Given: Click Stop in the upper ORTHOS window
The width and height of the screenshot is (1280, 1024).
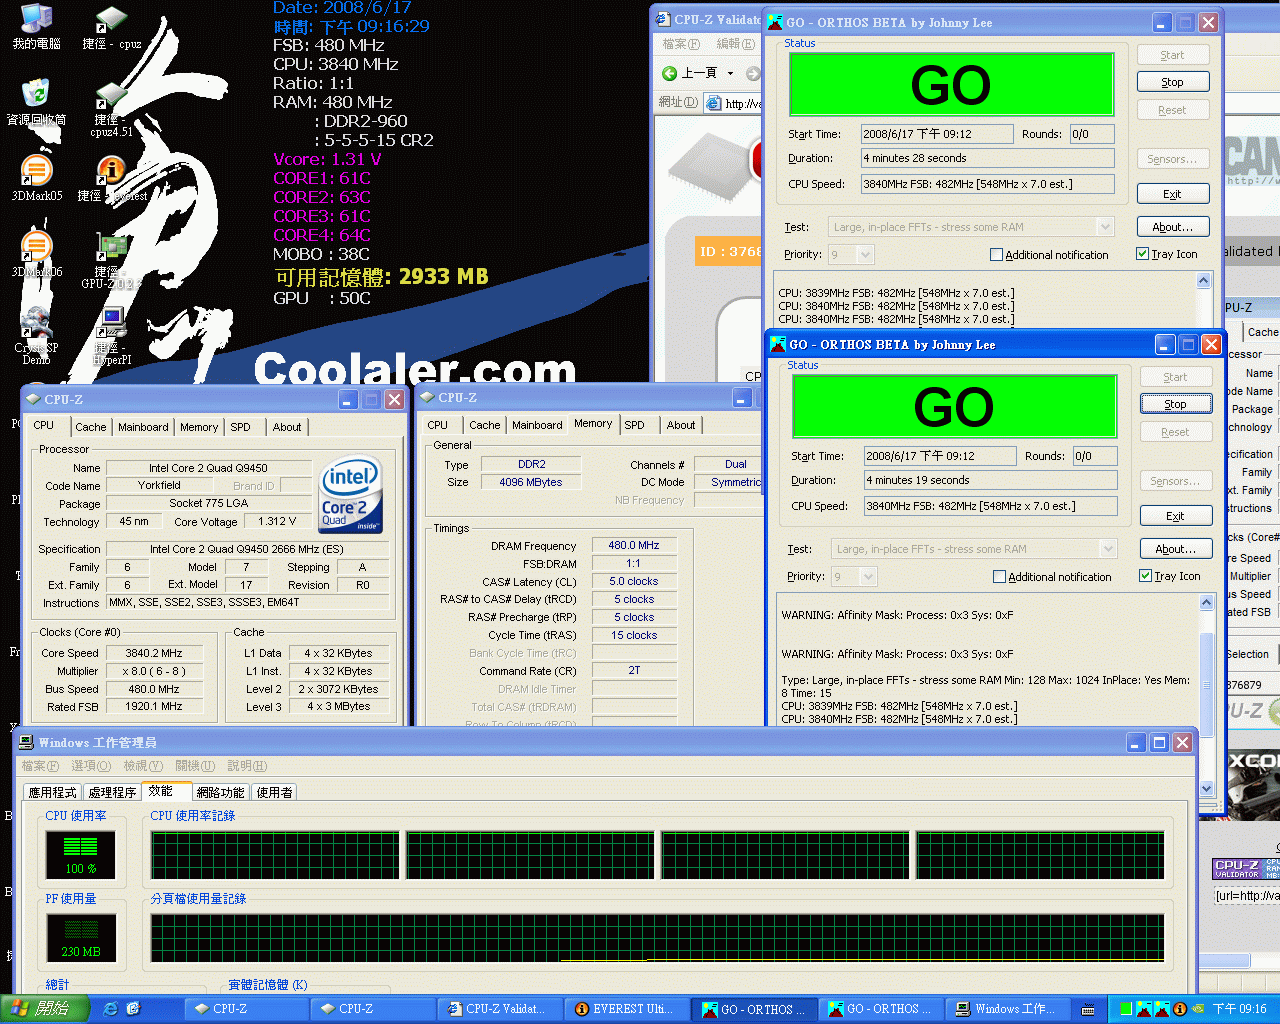Looking at the screenshot, I should click(1172, 82).
